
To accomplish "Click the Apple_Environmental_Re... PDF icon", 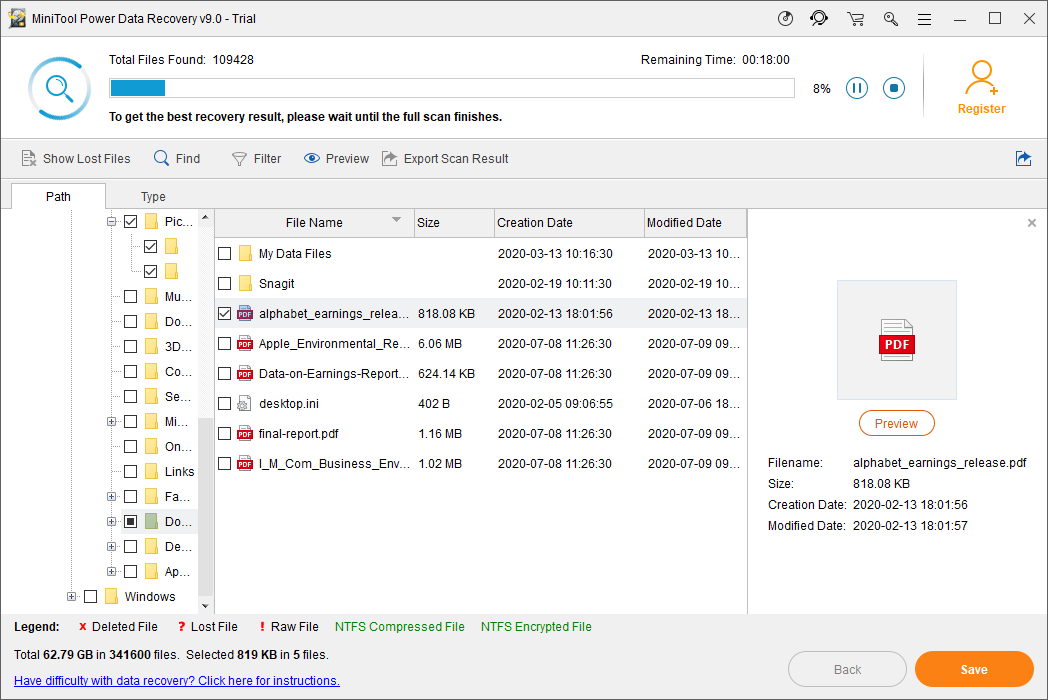I will [245, 344].
